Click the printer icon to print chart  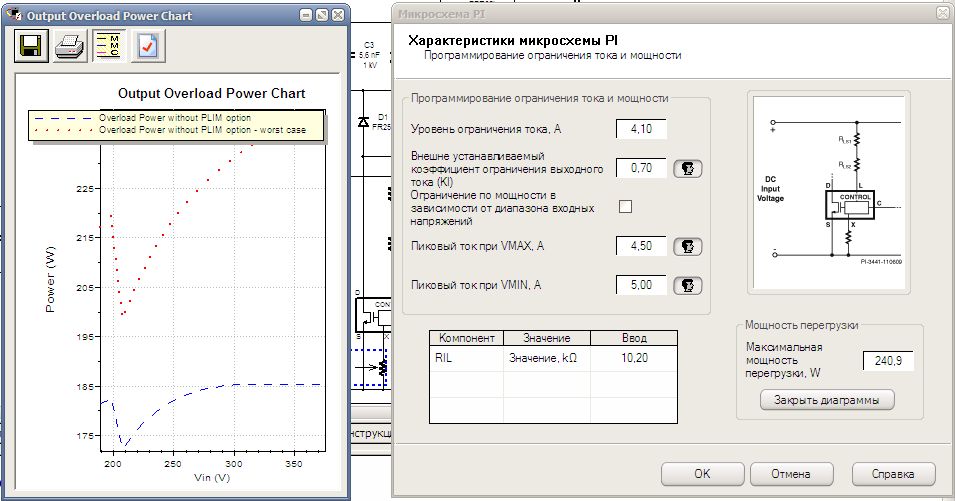(69, 46)
